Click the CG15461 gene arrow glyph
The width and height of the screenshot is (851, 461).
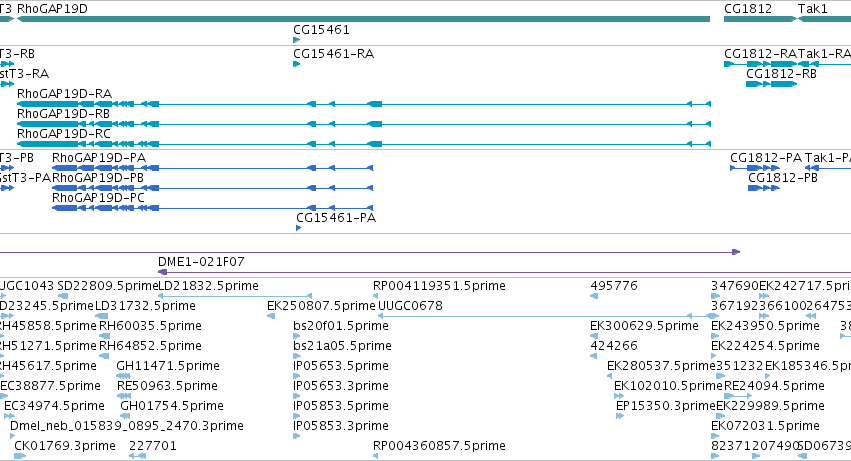296,40
